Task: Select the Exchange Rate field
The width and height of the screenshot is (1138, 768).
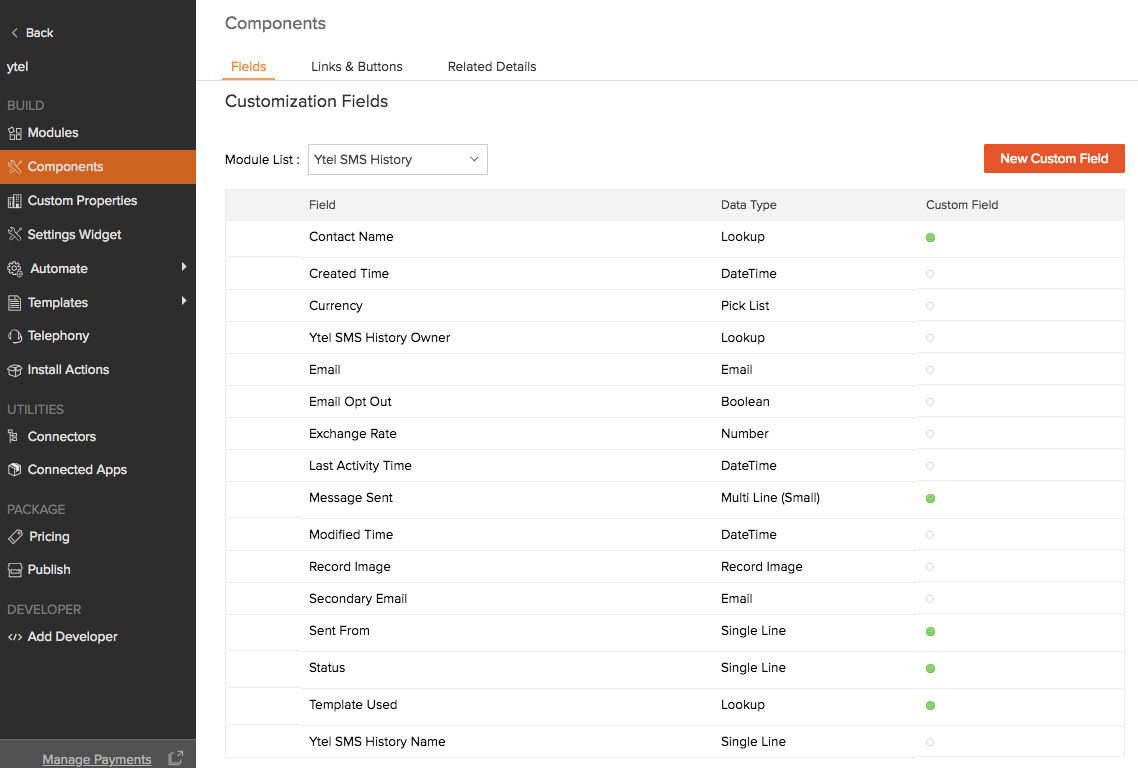Action: [353, 433]
